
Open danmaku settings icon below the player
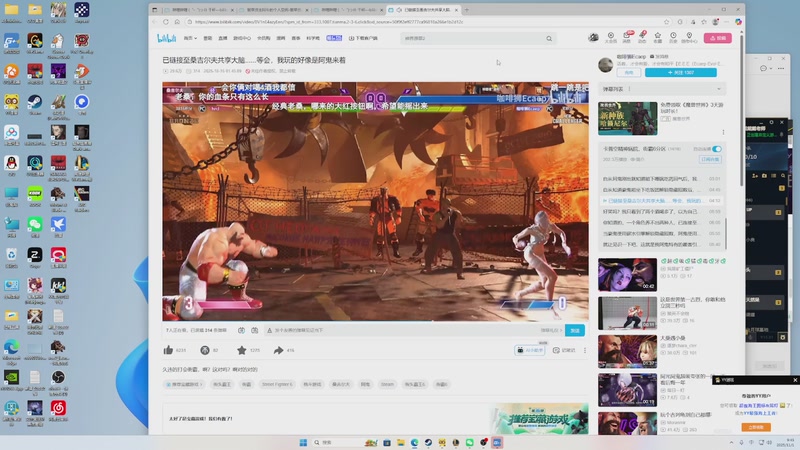click(255, 330)
